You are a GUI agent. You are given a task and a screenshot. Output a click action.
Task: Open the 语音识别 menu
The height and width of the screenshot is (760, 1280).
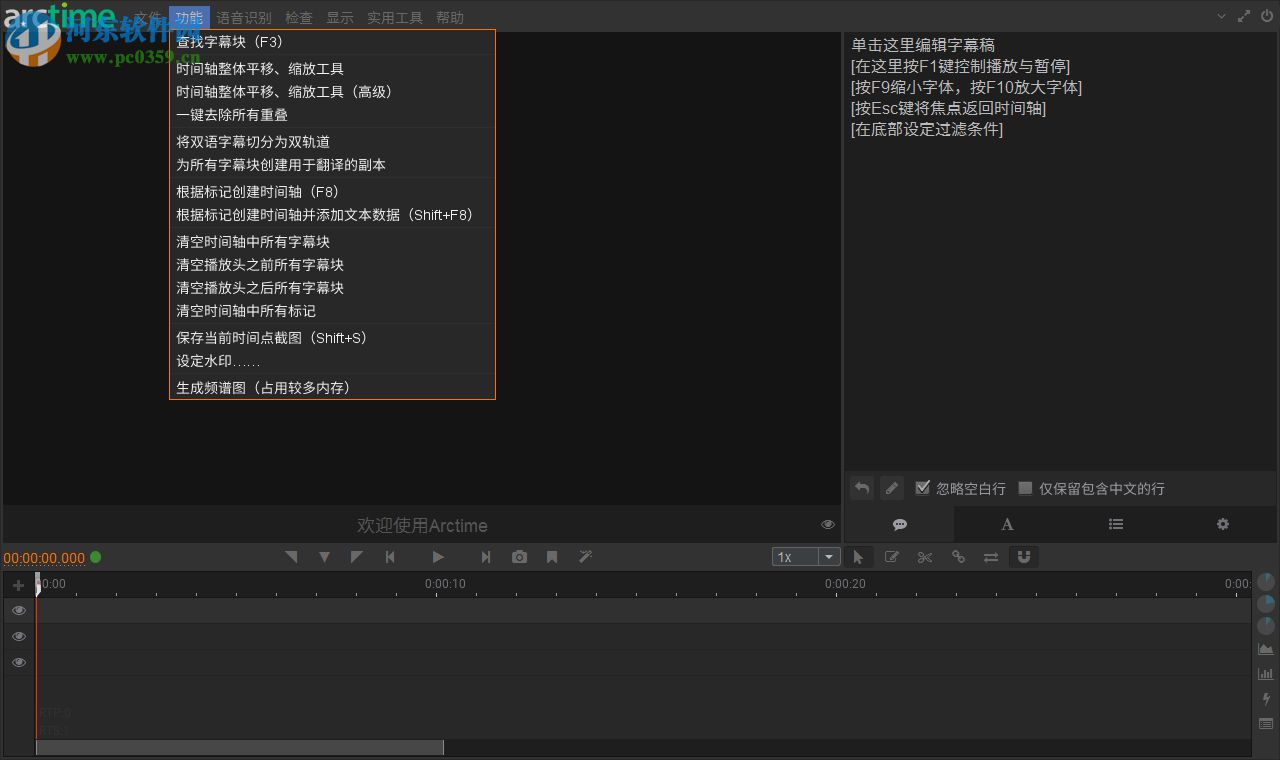click(x=243, y=17)
